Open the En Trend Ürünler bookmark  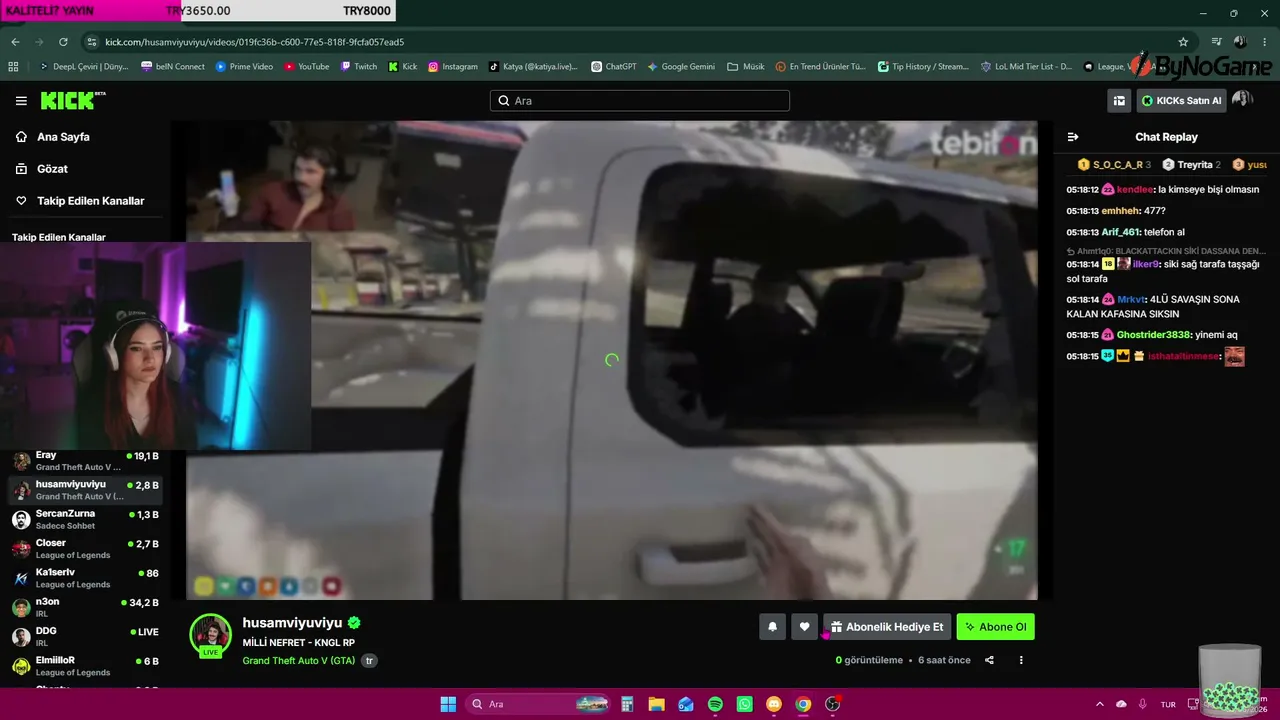coord(821,67)
